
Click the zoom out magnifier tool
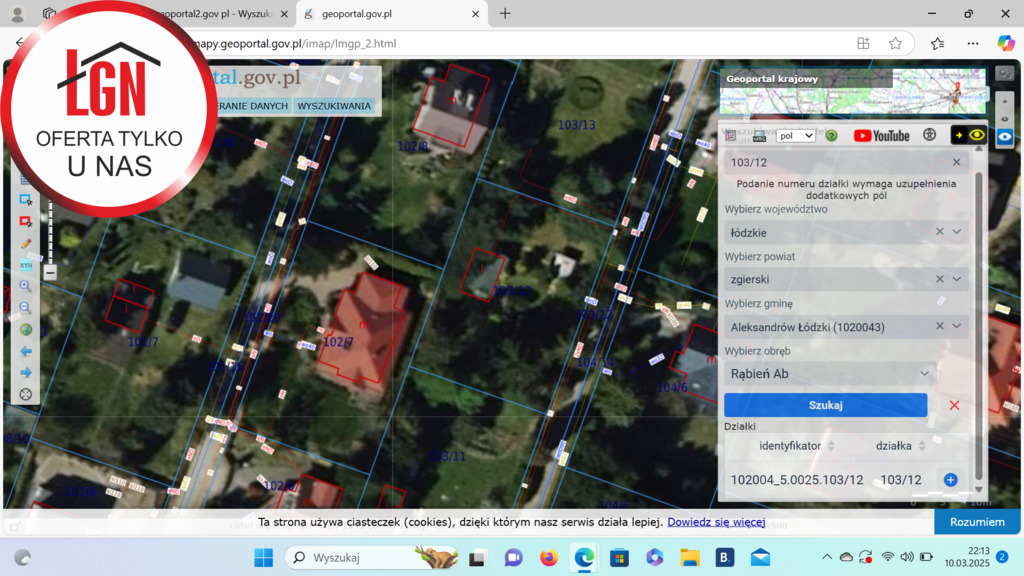tap(26, 308)
